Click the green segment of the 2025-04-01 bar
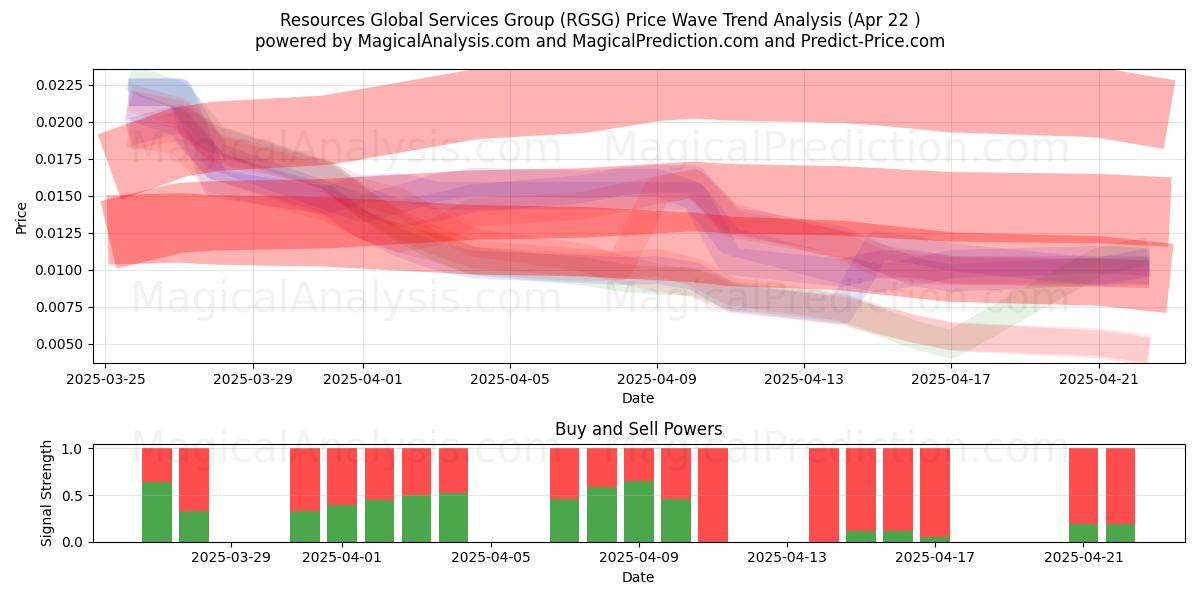The image size is (1200, 600). [342, 523]
